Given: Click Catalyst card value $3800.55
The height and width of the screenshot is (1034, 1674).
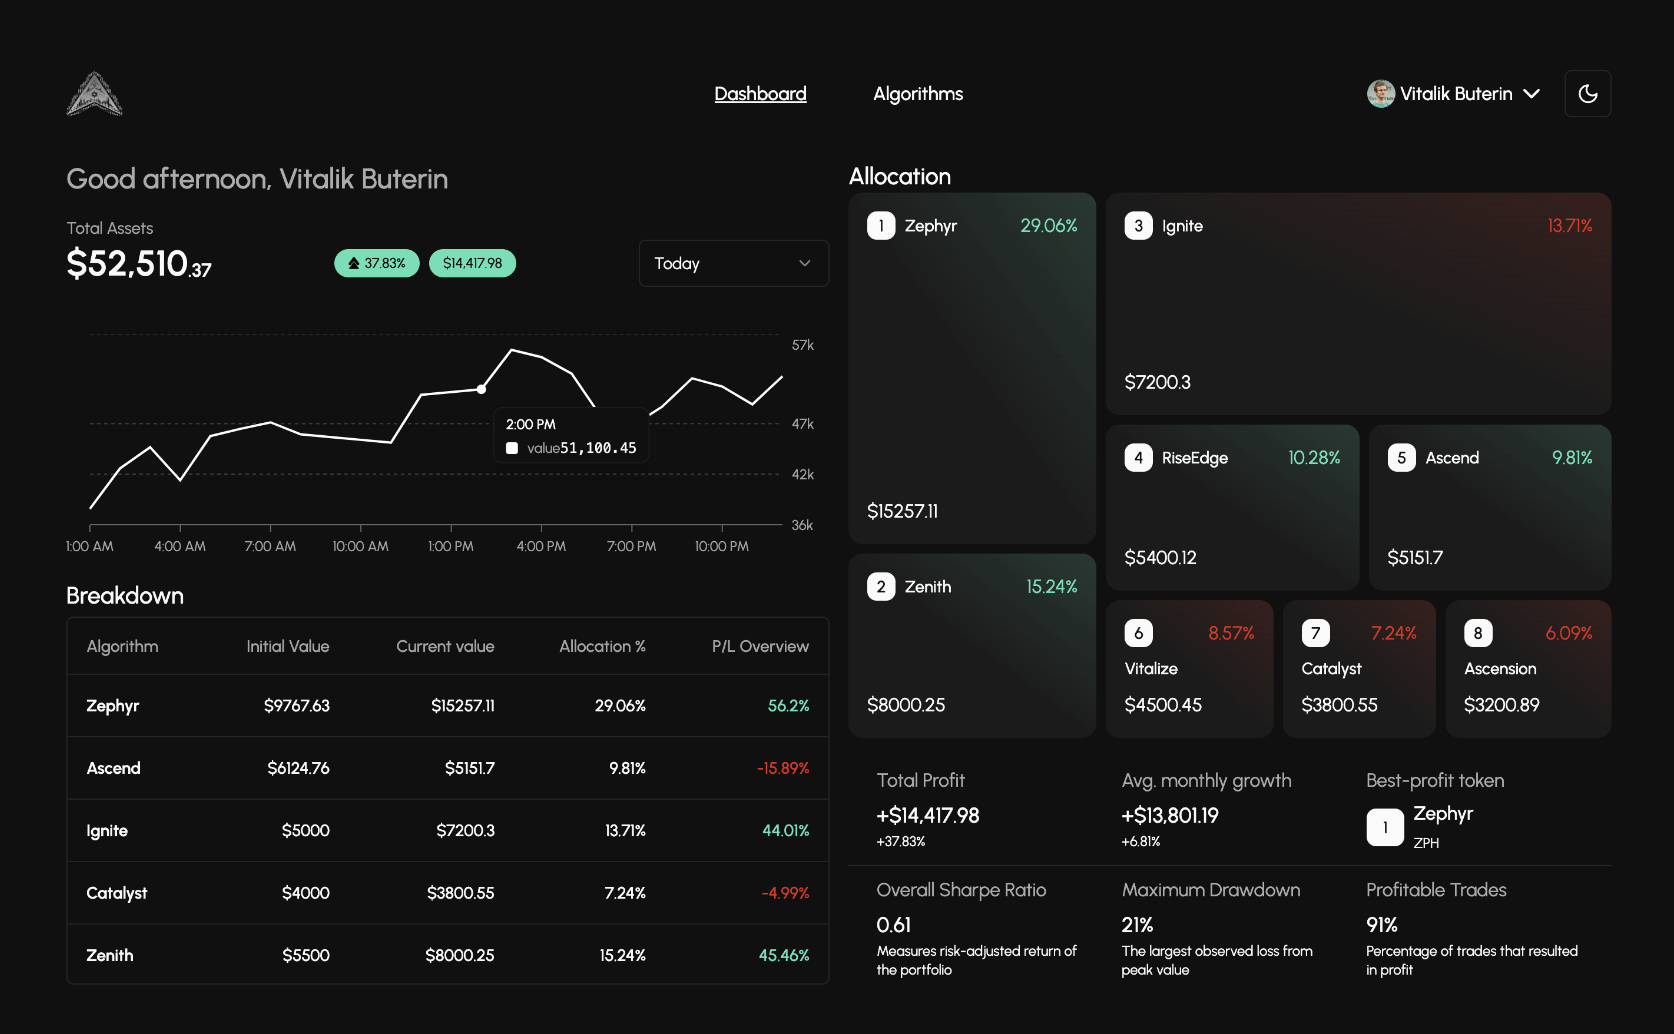Looking at the screenshot, I should [x=1339, y=705].
